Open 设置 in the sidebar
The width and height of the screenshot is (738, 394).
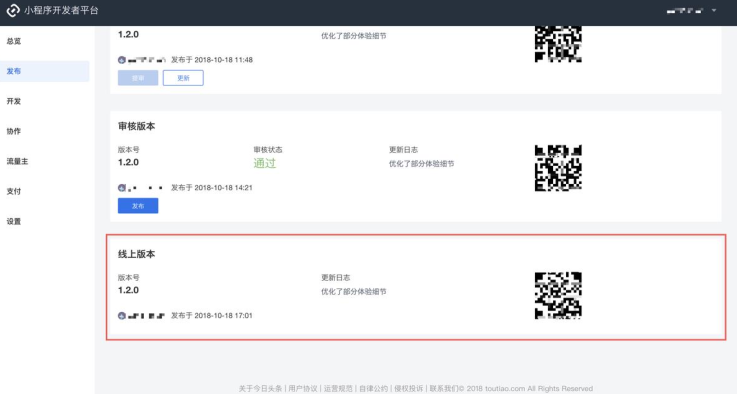tap(14, 221)
